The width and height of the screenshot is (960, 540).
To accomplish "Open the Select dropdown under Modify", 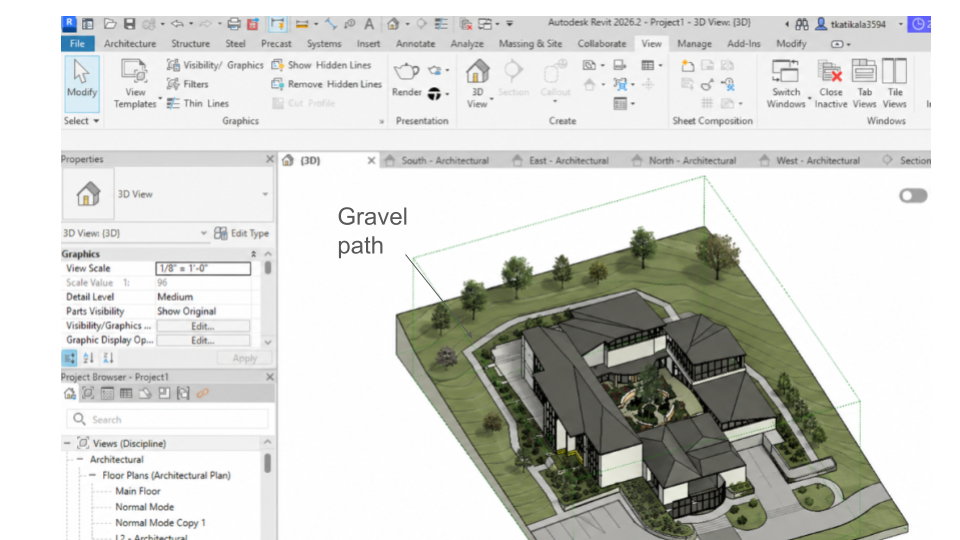I will [x=81, y=121].
